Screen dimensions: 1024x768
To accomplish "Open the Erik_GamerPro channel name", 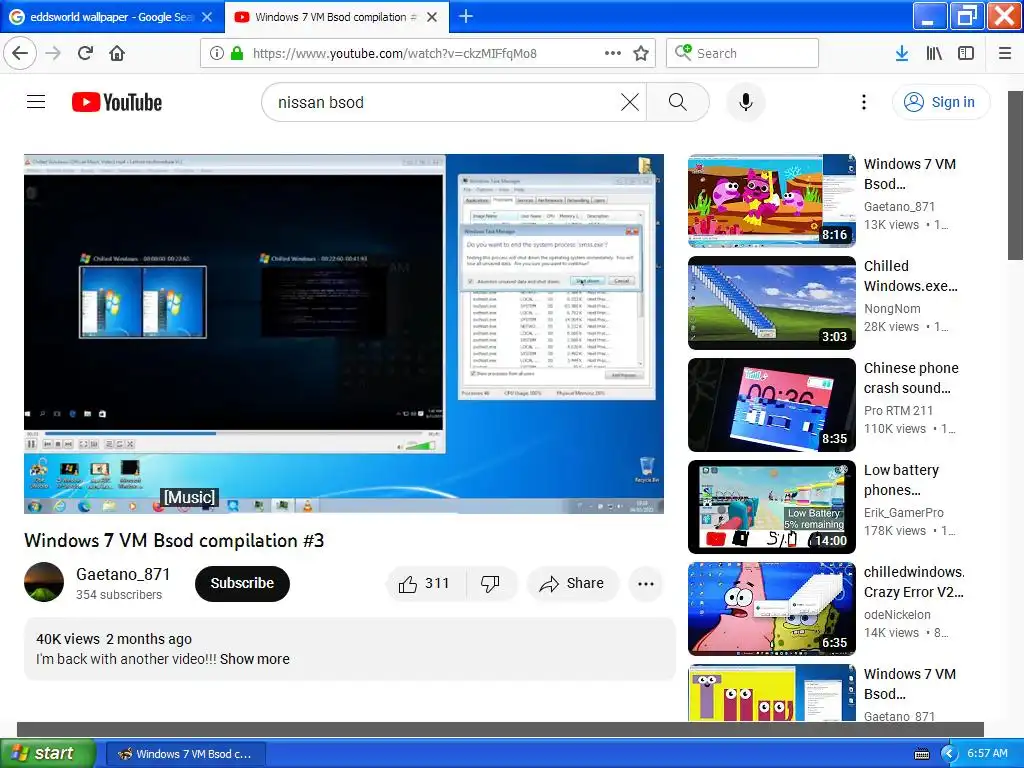I will point(904,512).
